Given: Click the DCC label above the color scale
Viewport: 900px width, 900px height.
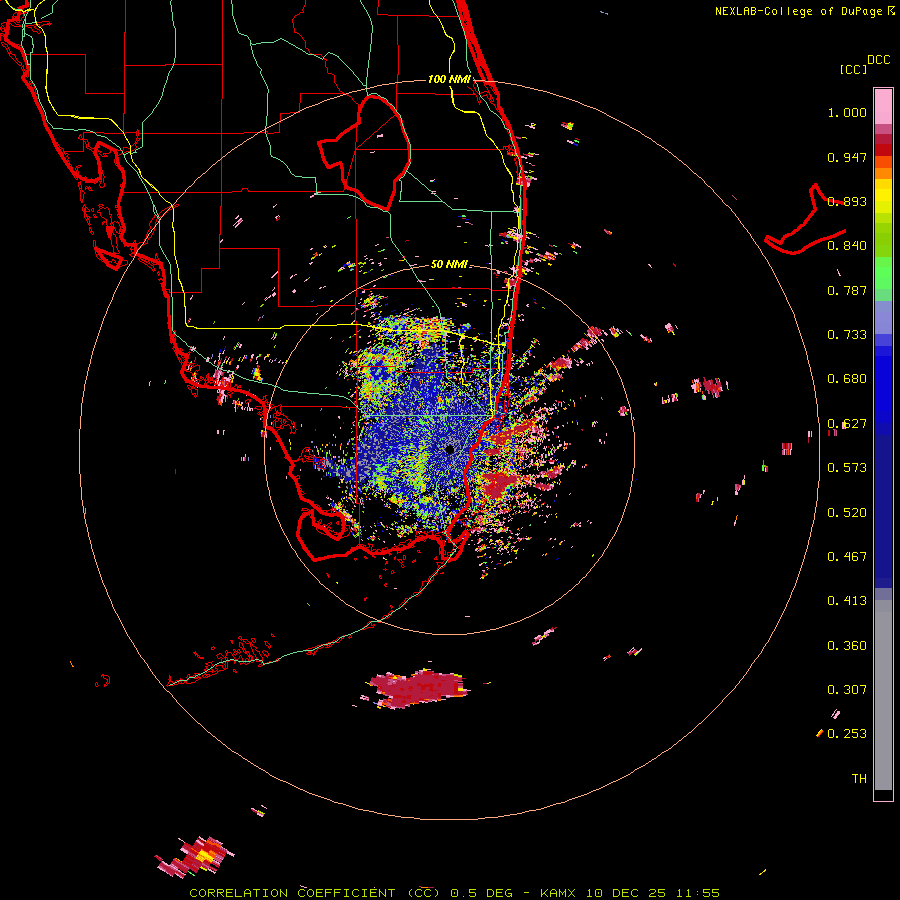Looking at the screenshot, I should (x=879, y=60).
